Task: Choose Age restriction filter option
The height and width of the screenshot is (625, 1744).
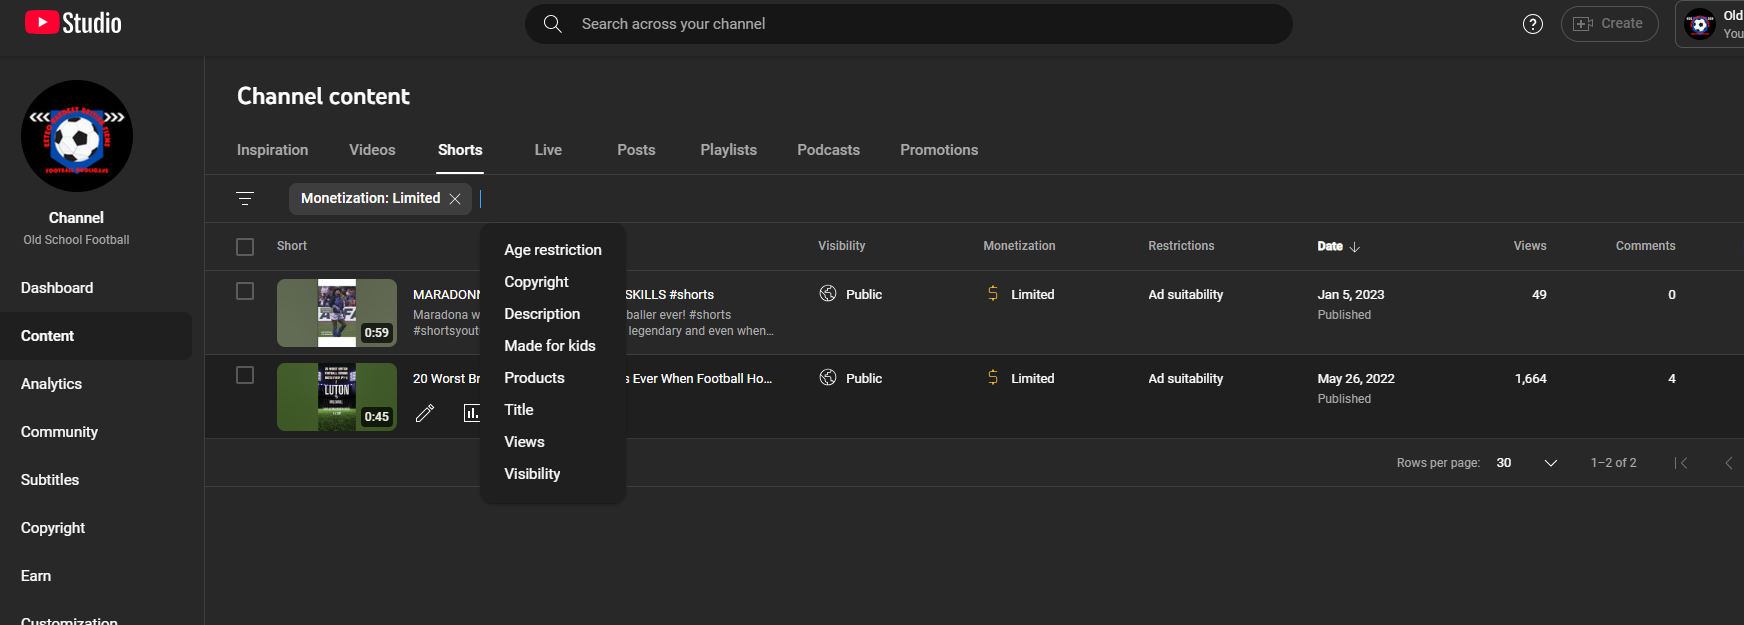Action: click(x=553, y=250)
